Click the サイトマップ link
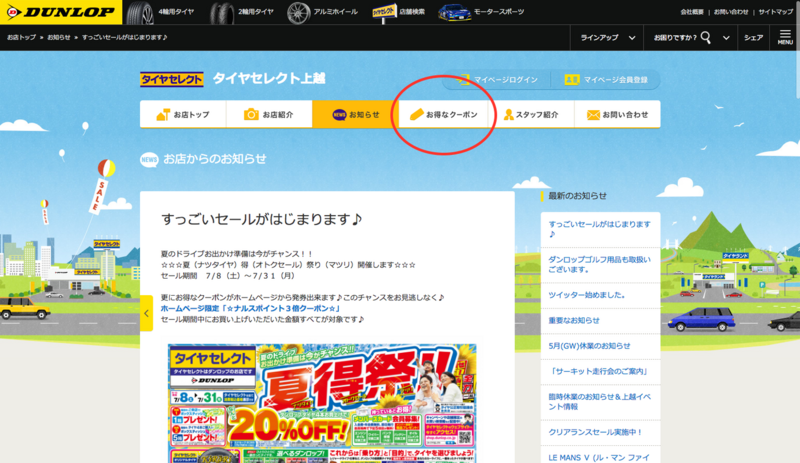The height and width of the screenshot is (463, 800). 776,12
